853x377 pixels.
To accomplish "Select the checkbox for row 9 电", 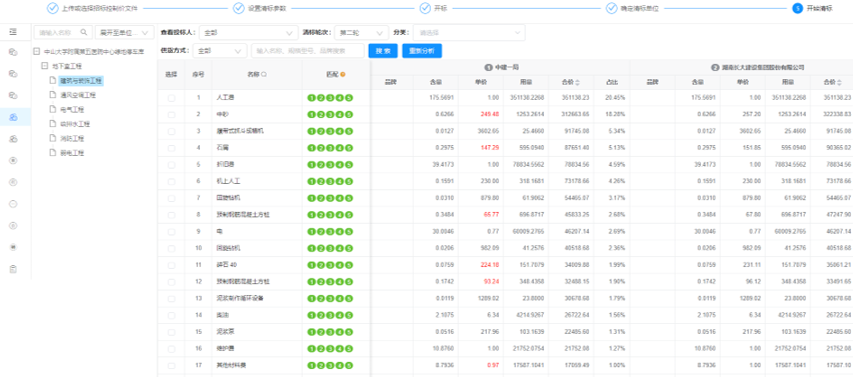I will pos(171,231).
